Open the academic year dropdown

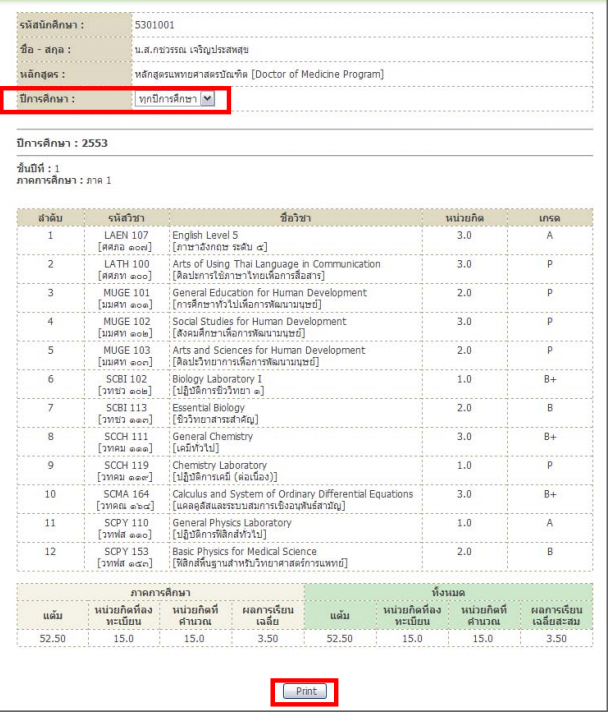(x=174, y=99)
